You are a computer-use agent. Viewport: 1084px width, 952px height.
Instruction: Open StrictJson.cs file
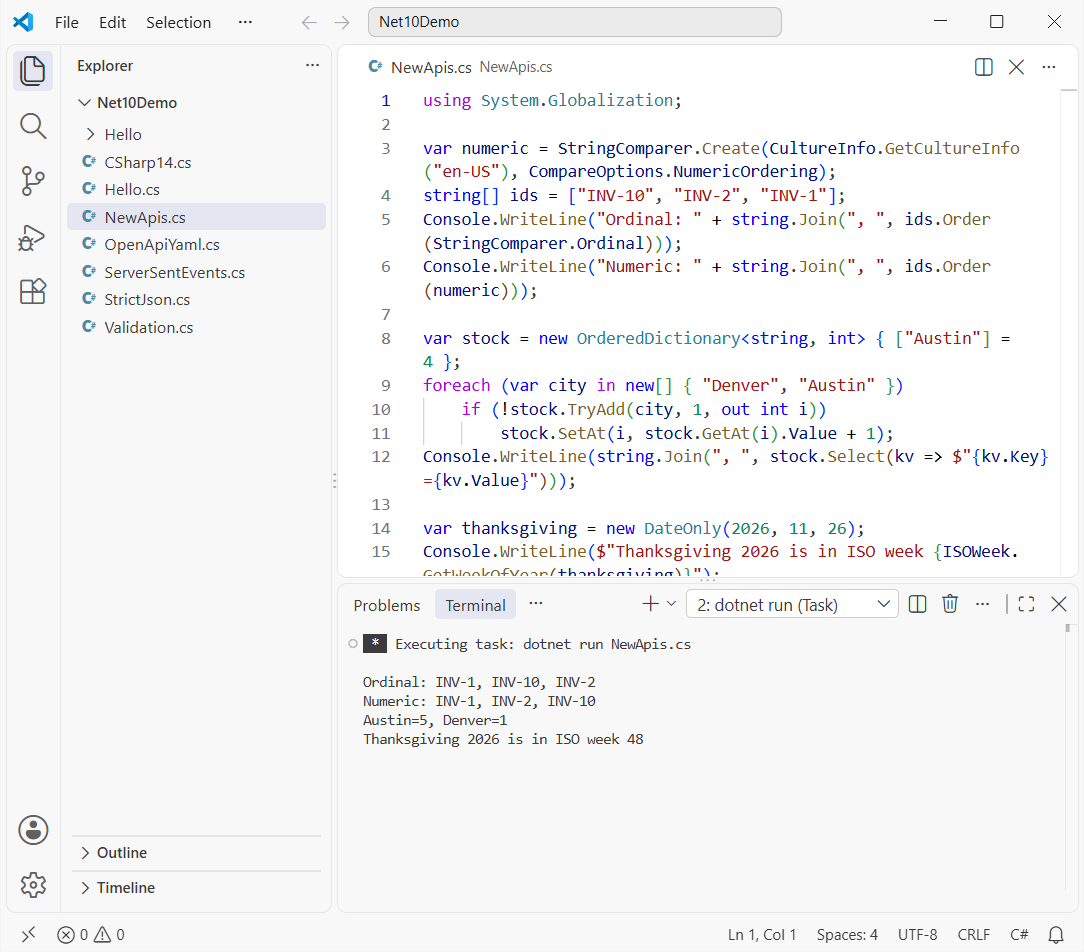196,299
